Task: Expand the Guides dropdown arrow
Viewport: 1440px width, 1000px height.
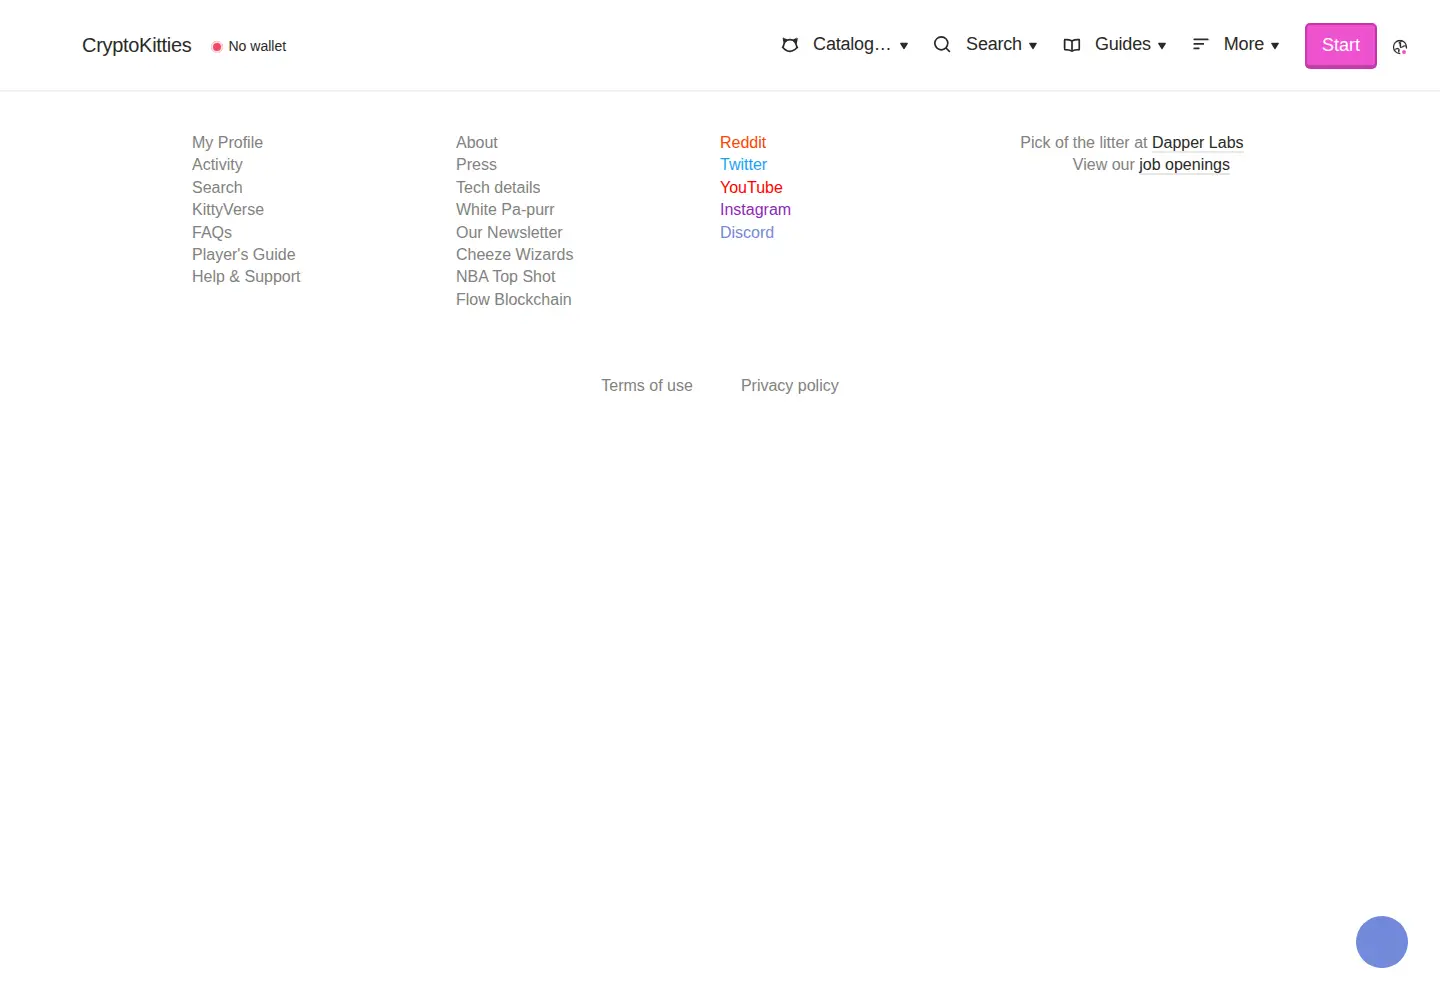Action: 1162,46
